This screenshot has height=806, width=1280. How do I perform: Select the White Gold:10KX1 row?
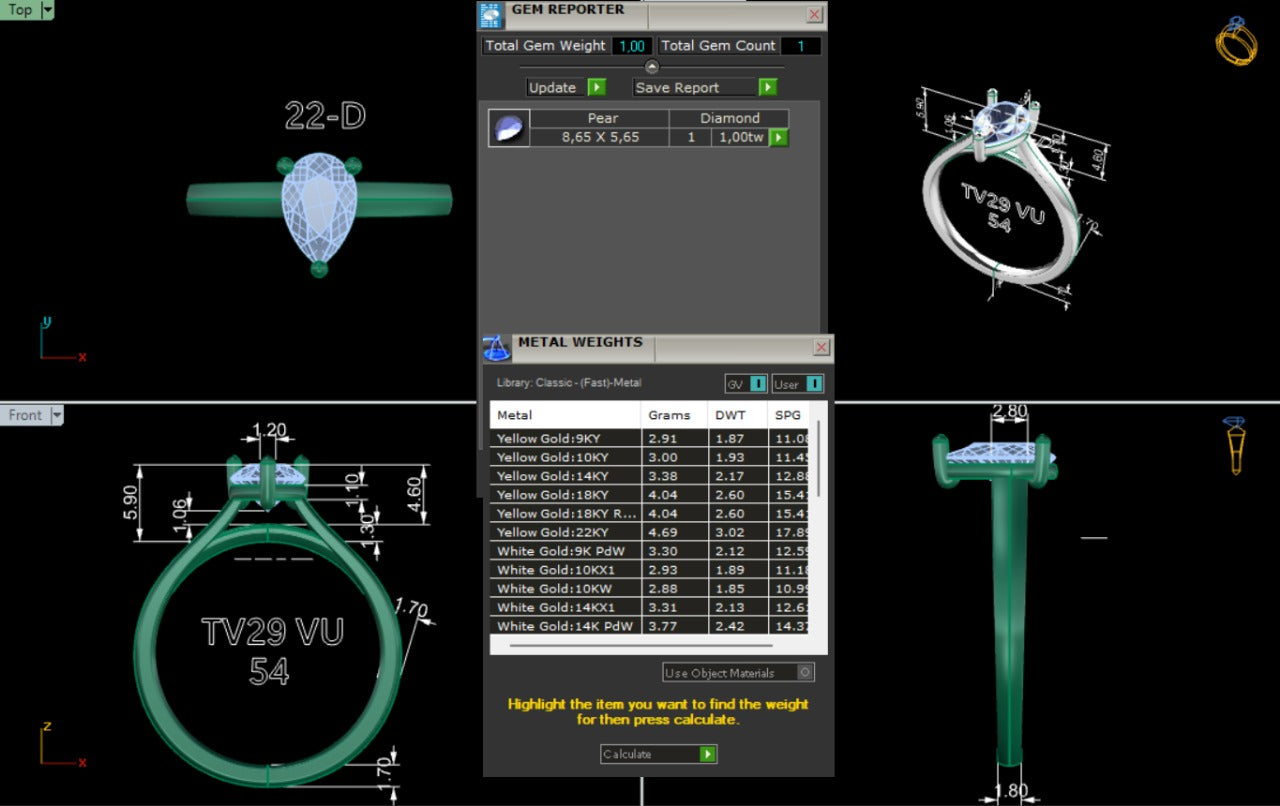click(649, 569)
